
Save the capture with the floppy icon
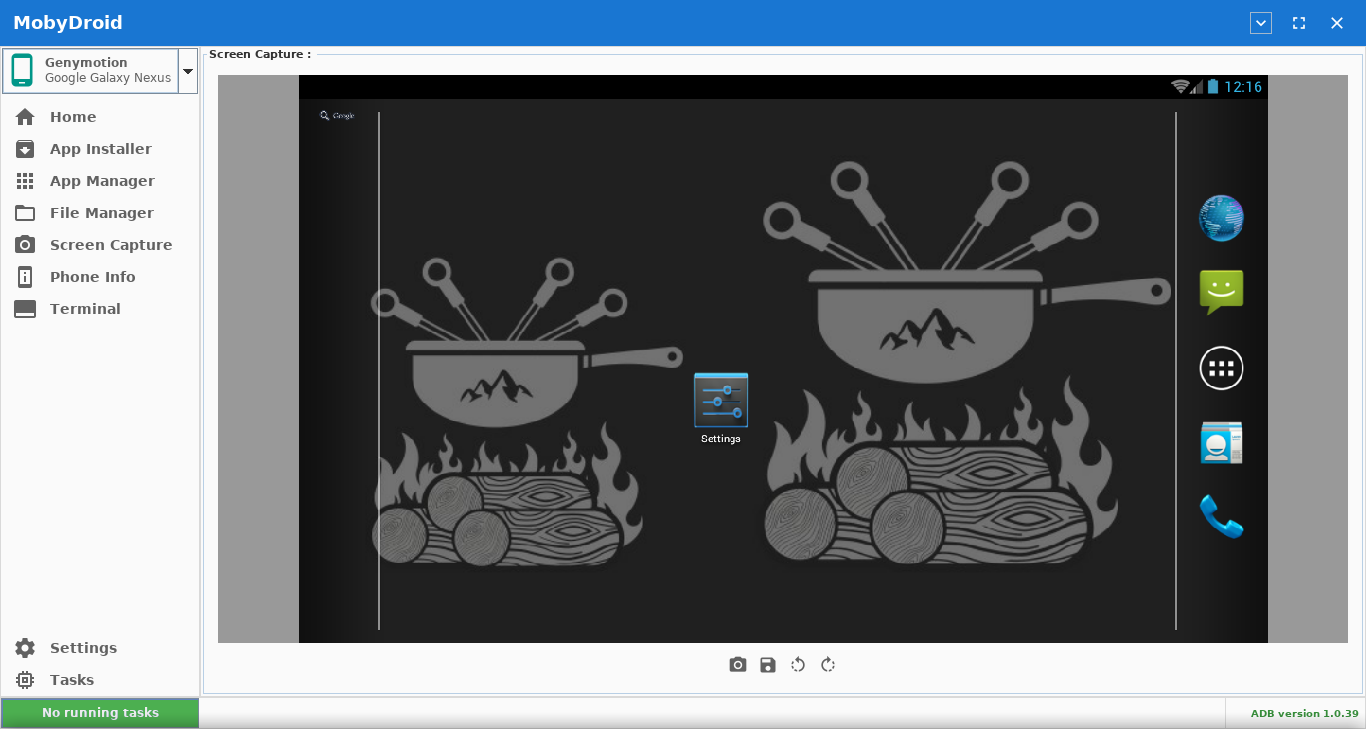click(768, 665)
